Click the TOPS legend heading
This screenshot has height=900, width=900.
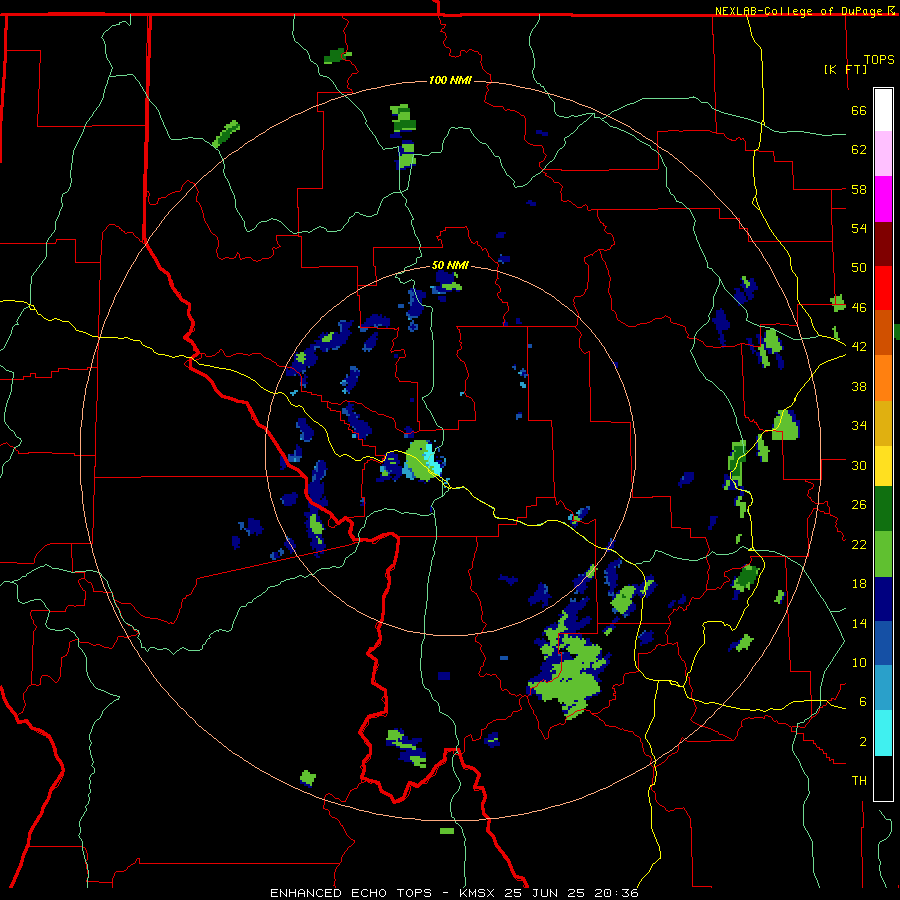[879, 59]
